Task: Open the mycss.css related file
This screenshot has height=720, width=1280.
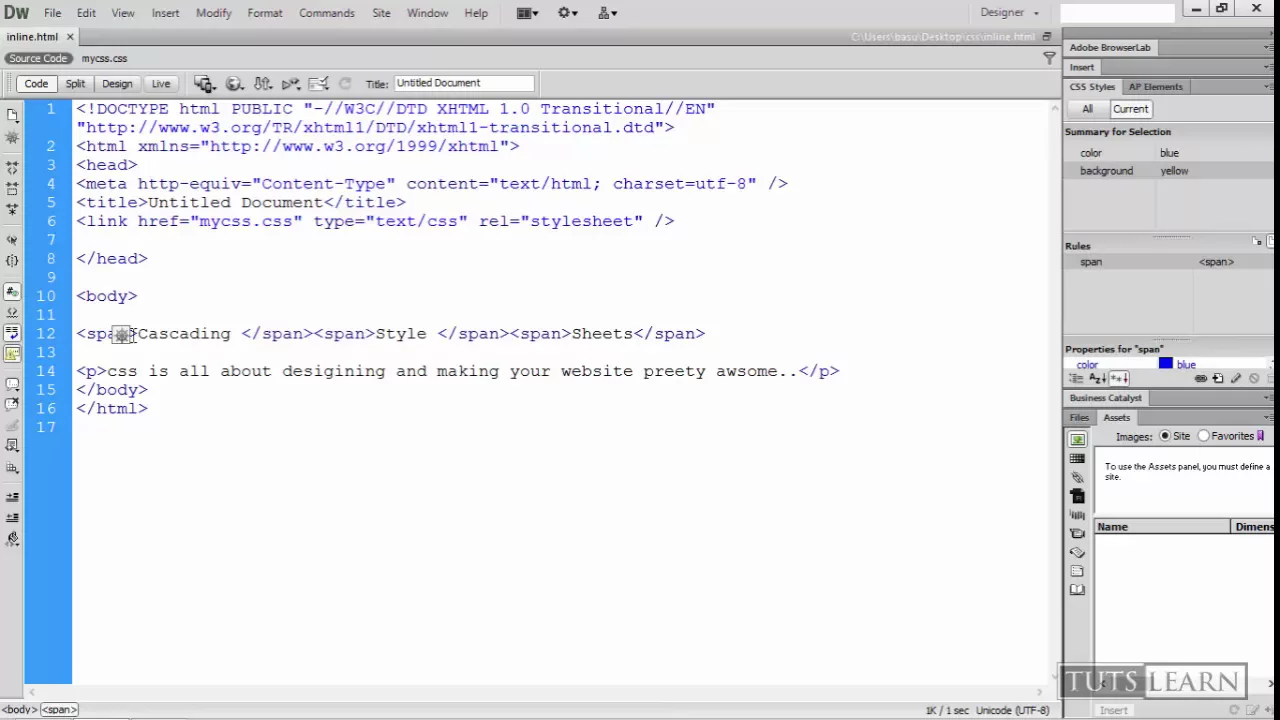Action: coord(104,58)
